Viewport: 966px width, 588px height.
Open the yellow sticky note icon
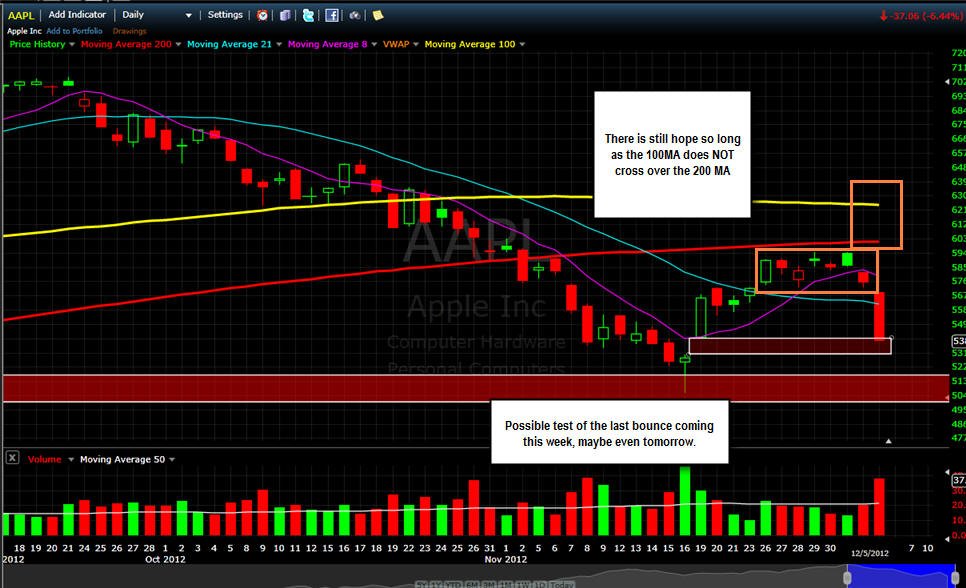point(378,15)
